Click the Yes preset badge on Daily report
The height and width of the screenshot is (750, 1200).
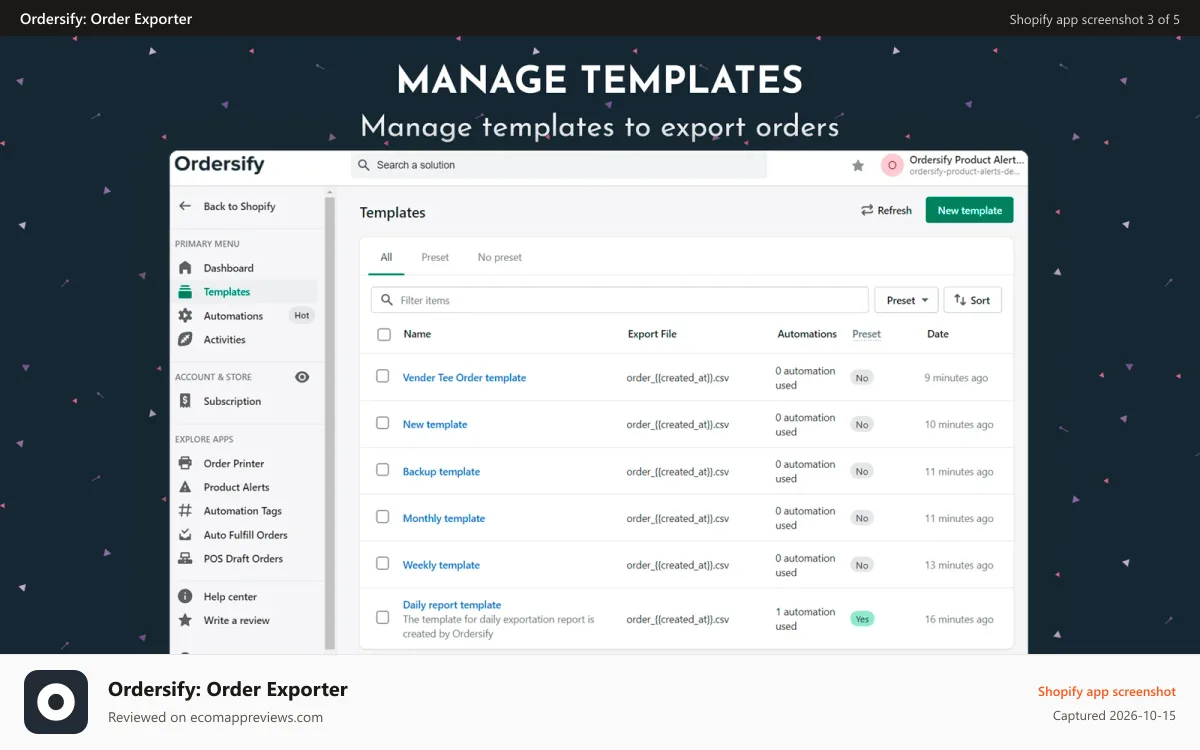(x=862, y=619)
